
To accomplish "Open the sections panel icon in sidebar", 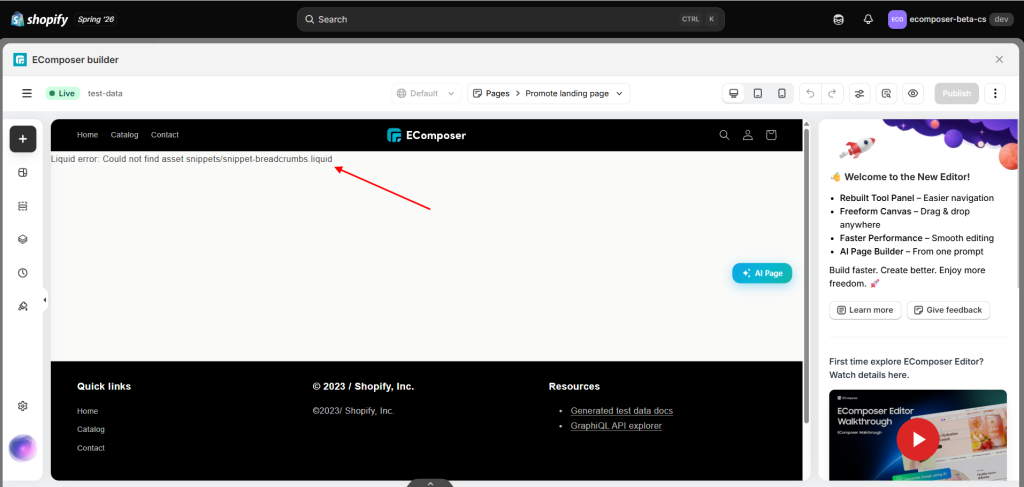I will tap(23, 206).
